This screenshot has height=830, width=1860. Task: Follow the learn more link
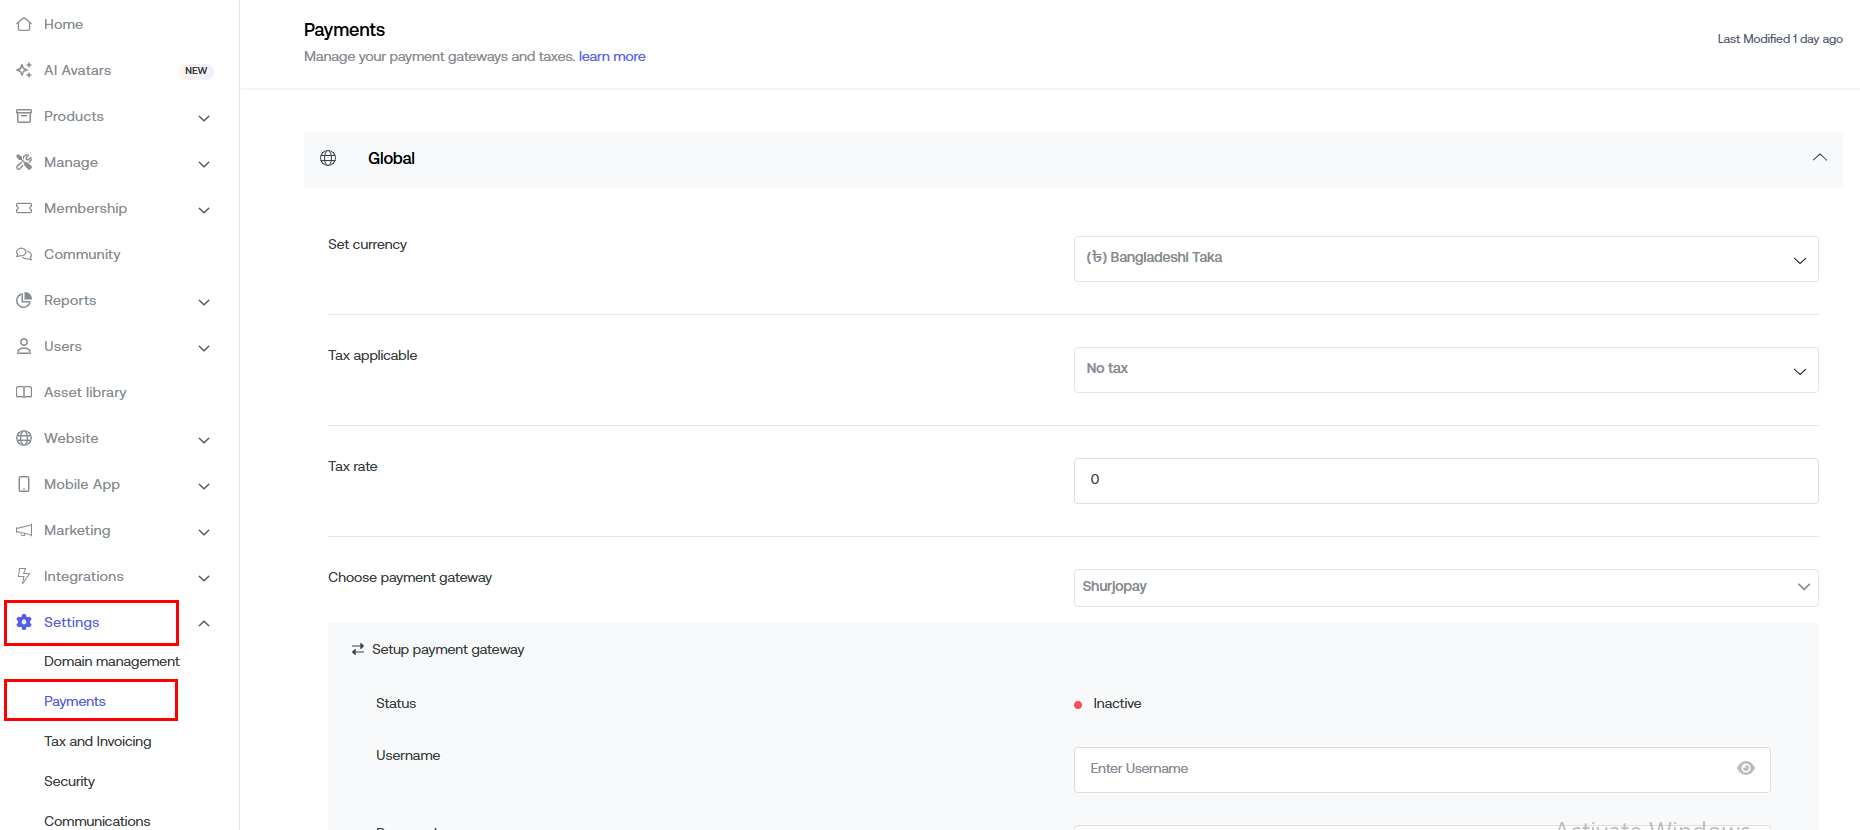click(612, 56)
